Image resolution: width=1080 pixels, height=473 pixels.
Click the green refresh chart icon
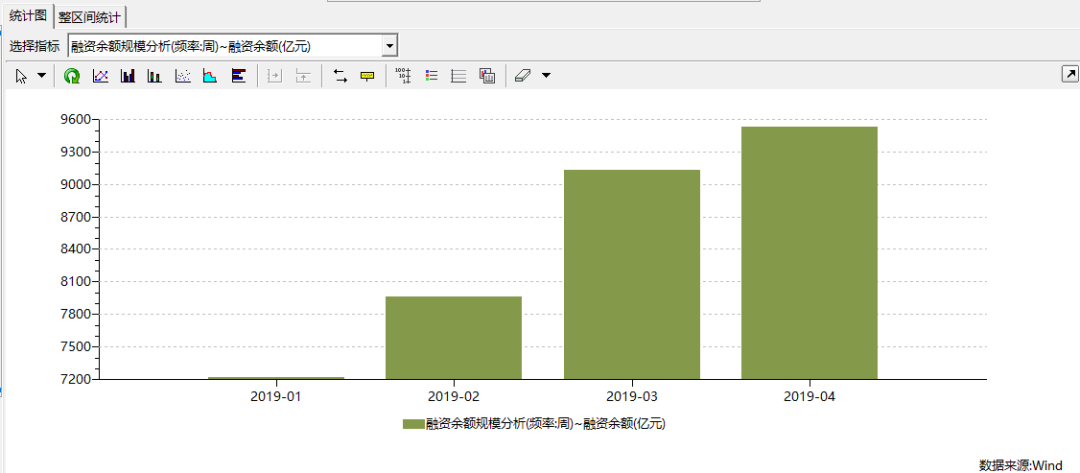[x=72, y=76]
